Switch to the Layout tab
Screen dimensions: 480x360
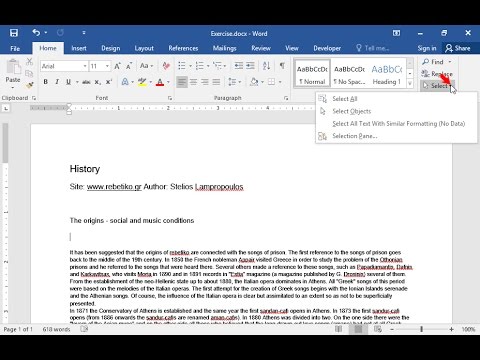pos(144,48)
